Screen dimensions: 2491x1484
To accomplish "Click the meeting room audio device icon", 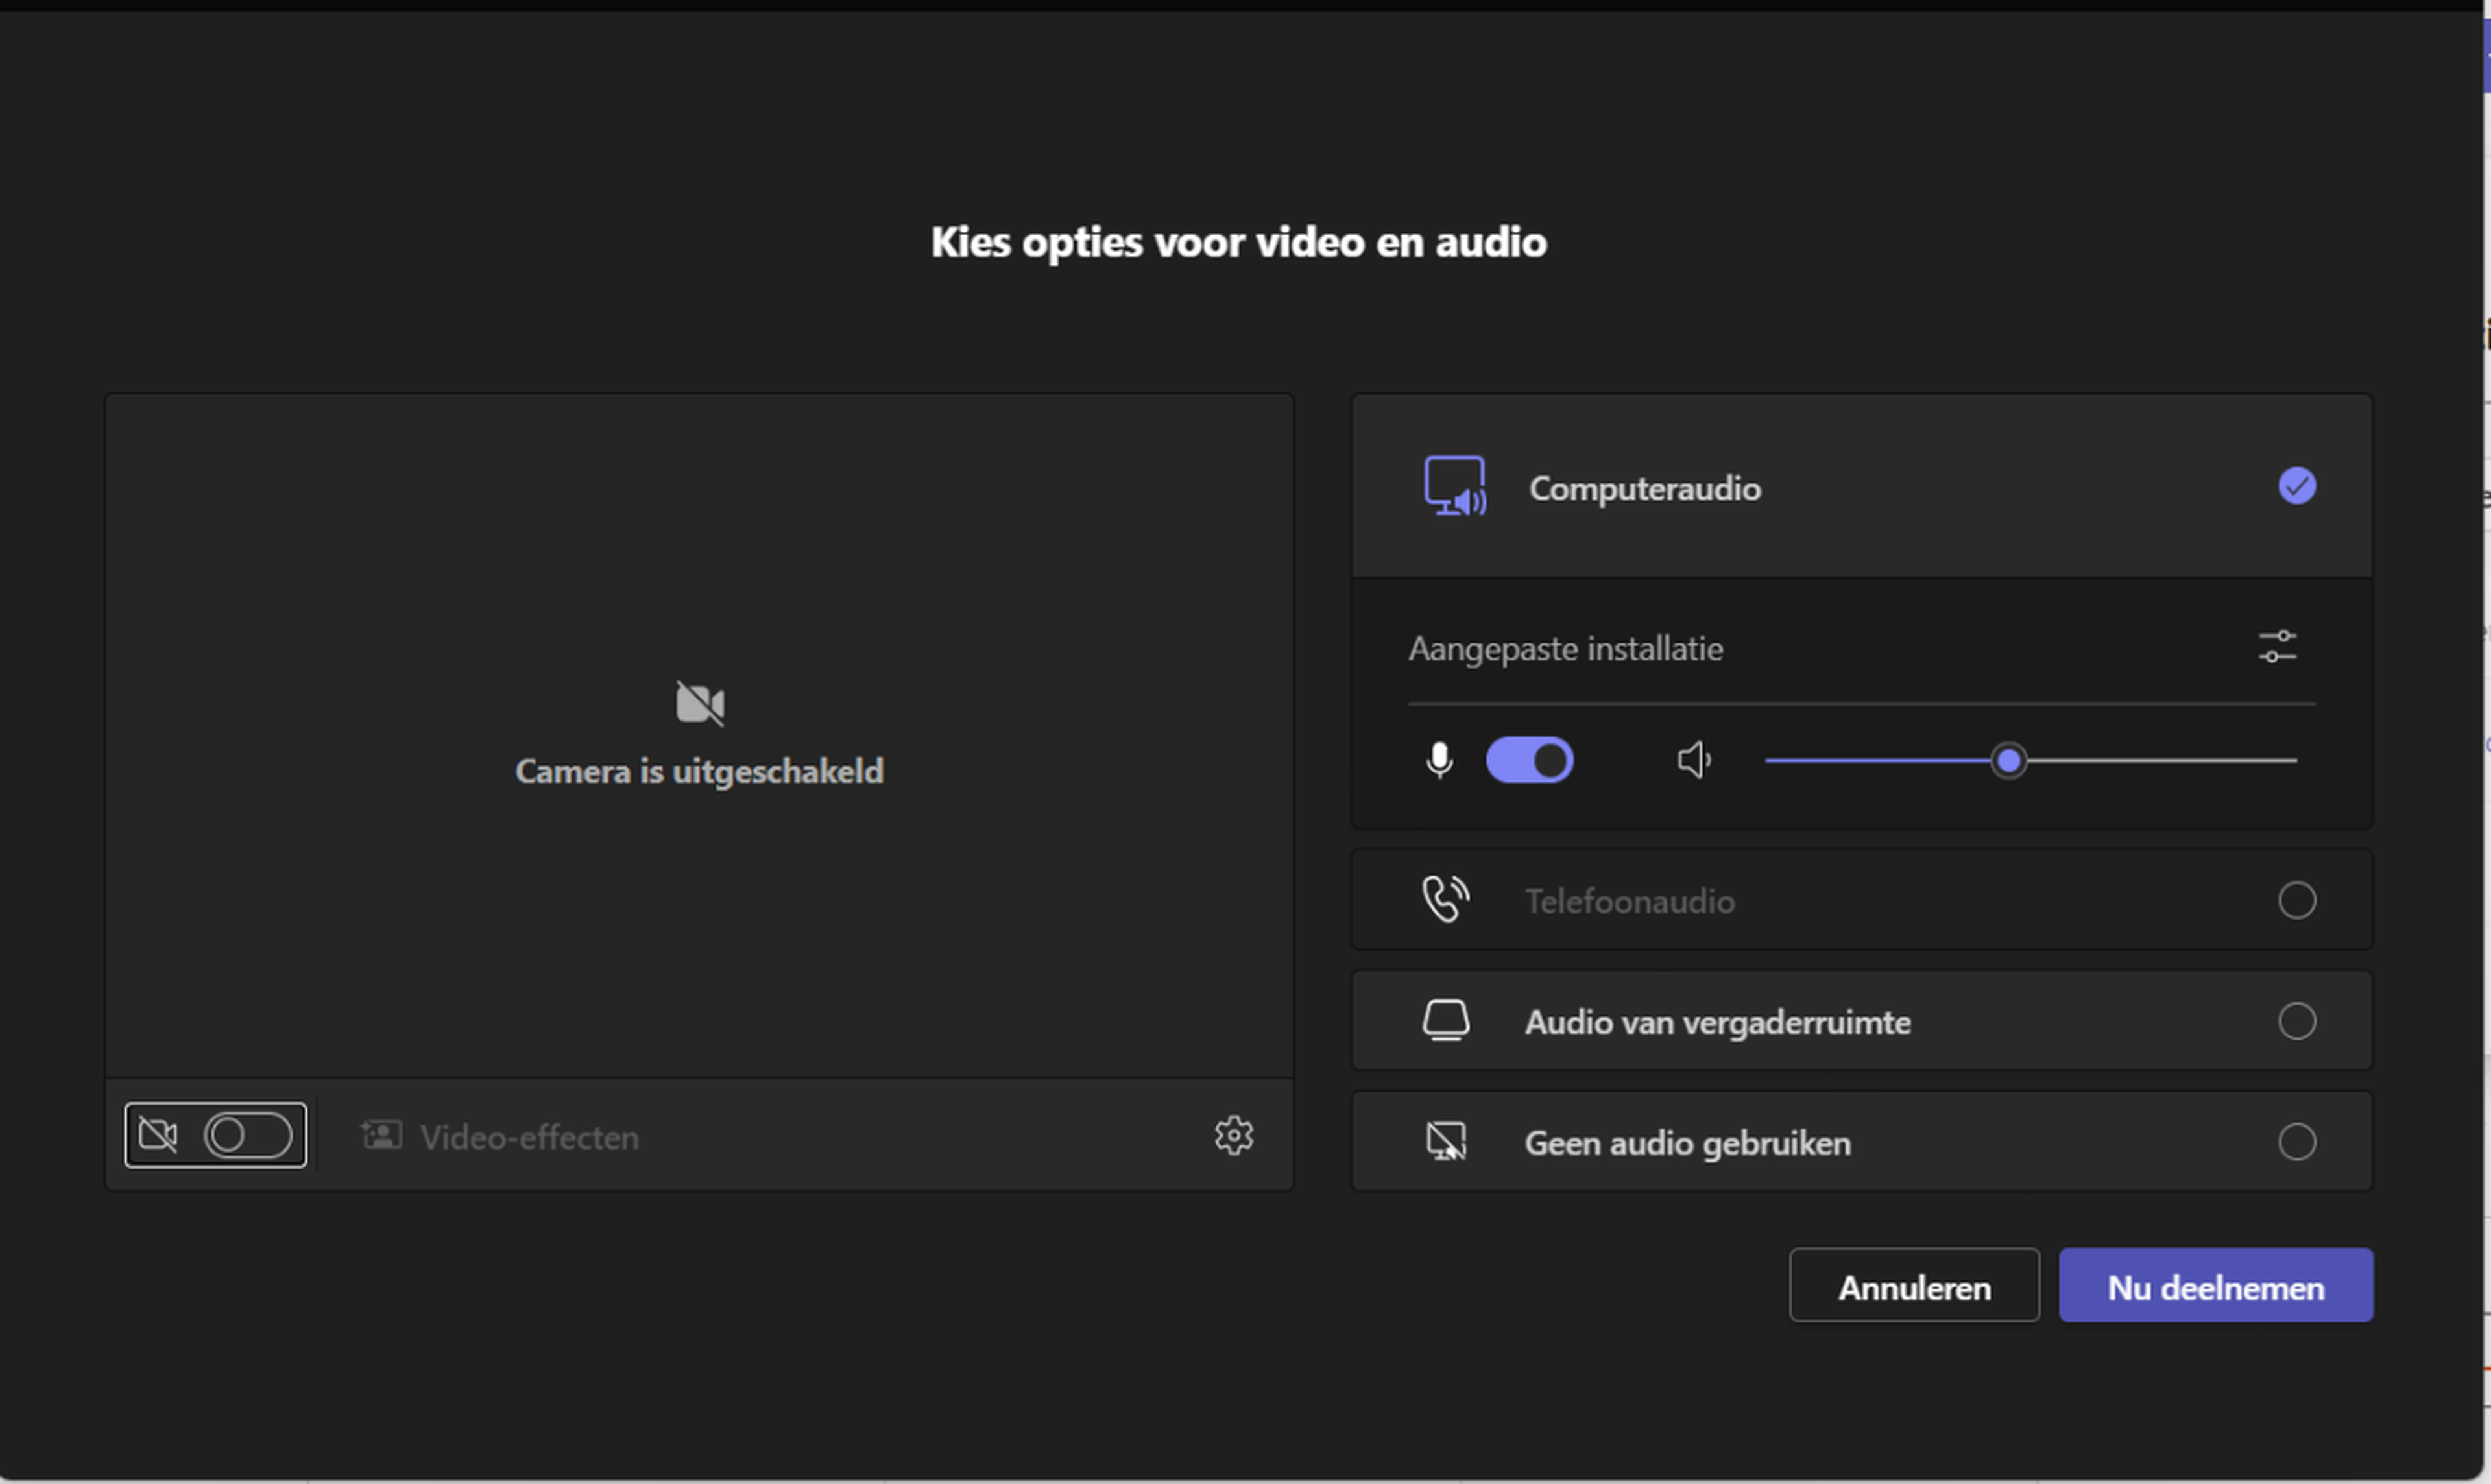I will click(1445, 1020).
